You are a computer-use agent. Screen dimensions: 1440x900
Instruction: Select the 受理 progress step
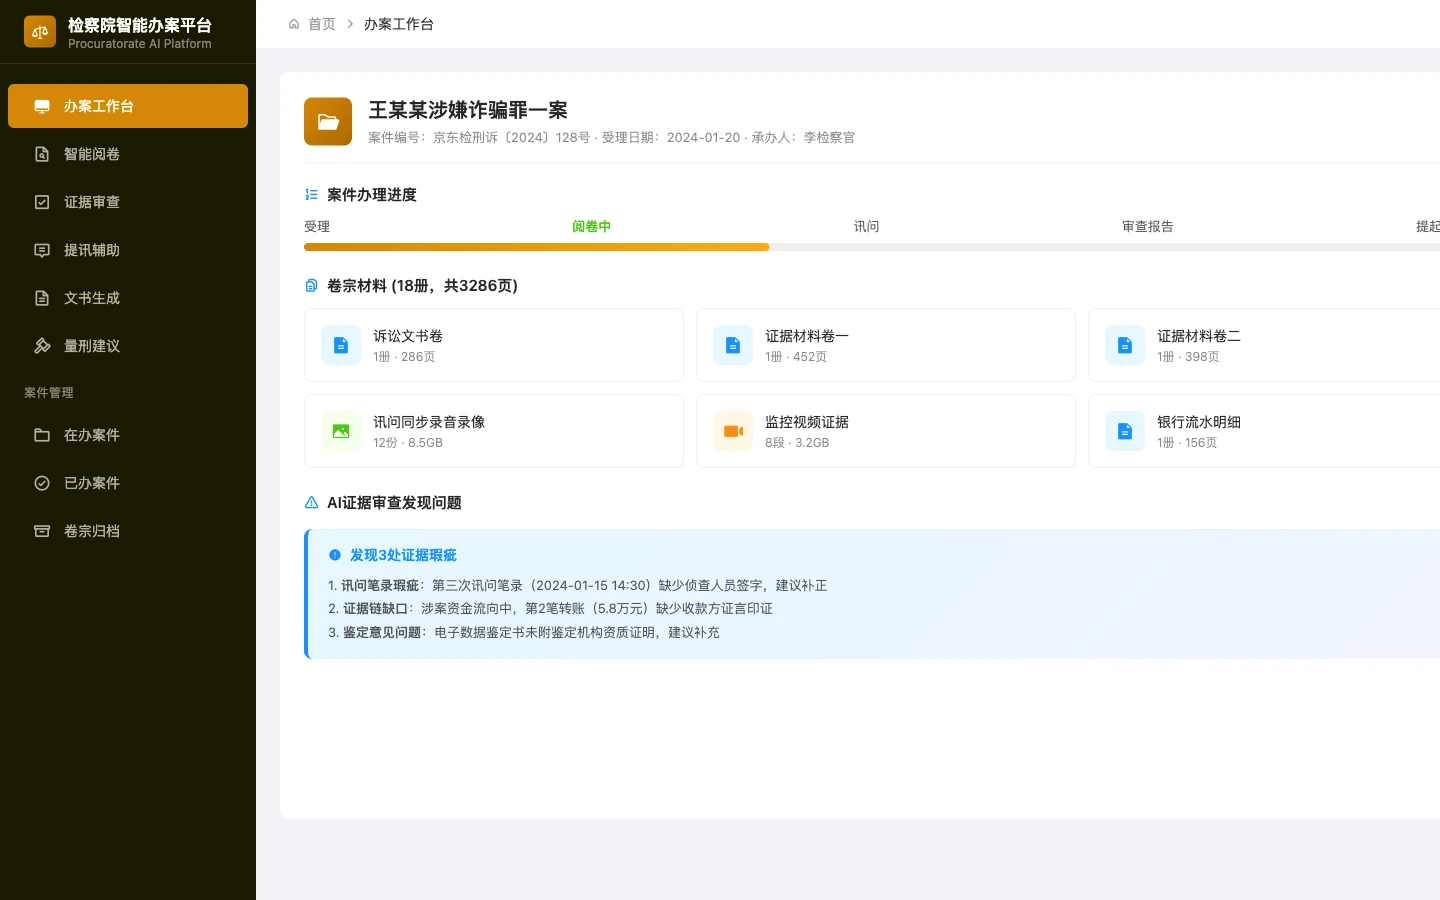(317, 227)
